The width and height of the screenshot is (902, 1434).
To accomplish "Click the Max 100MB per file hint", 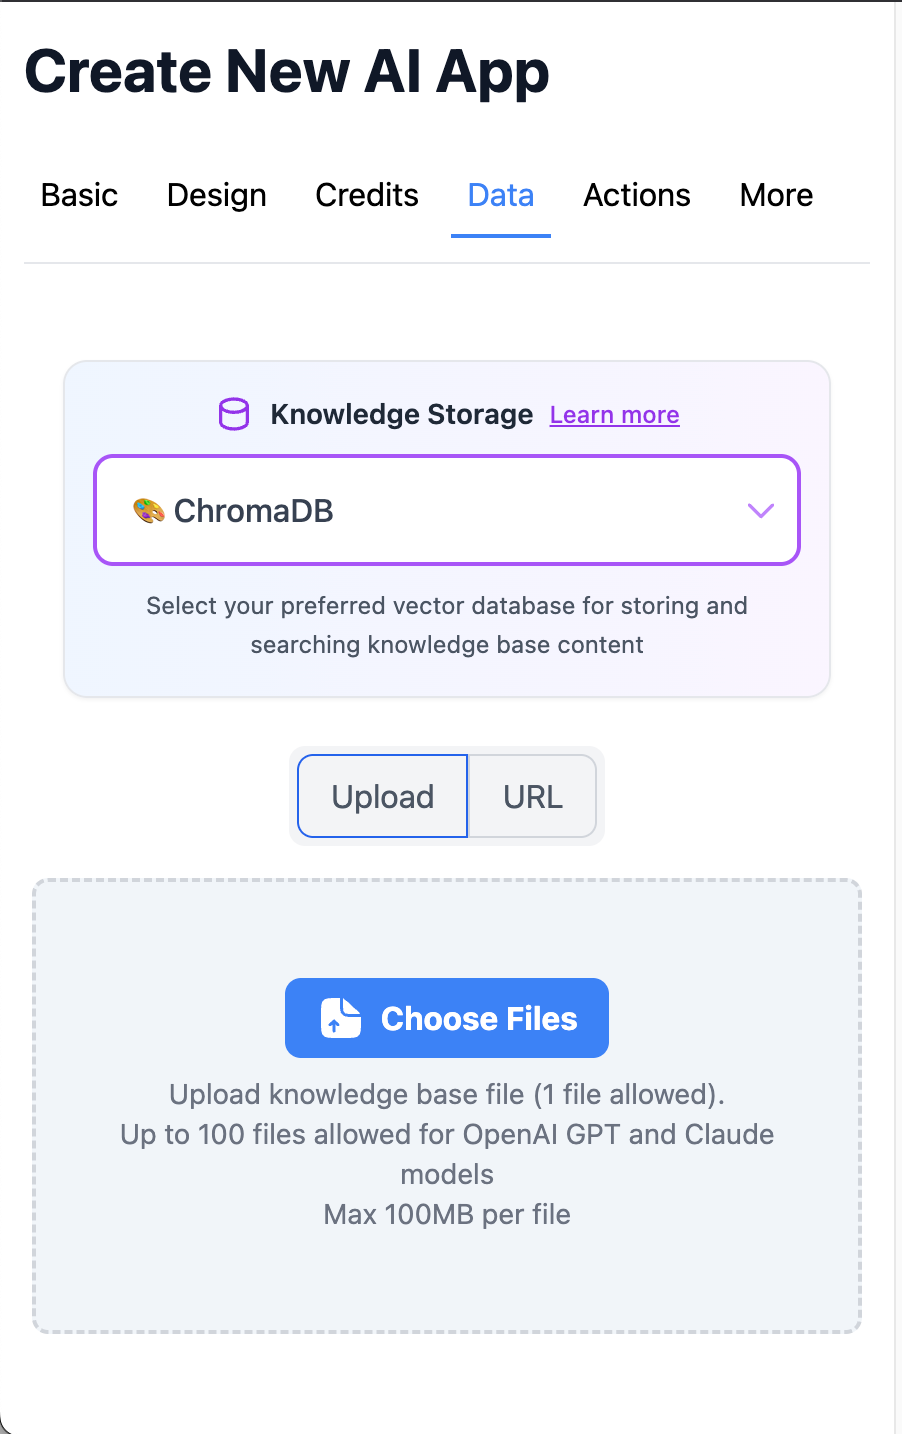I will tap(447, 1214).
